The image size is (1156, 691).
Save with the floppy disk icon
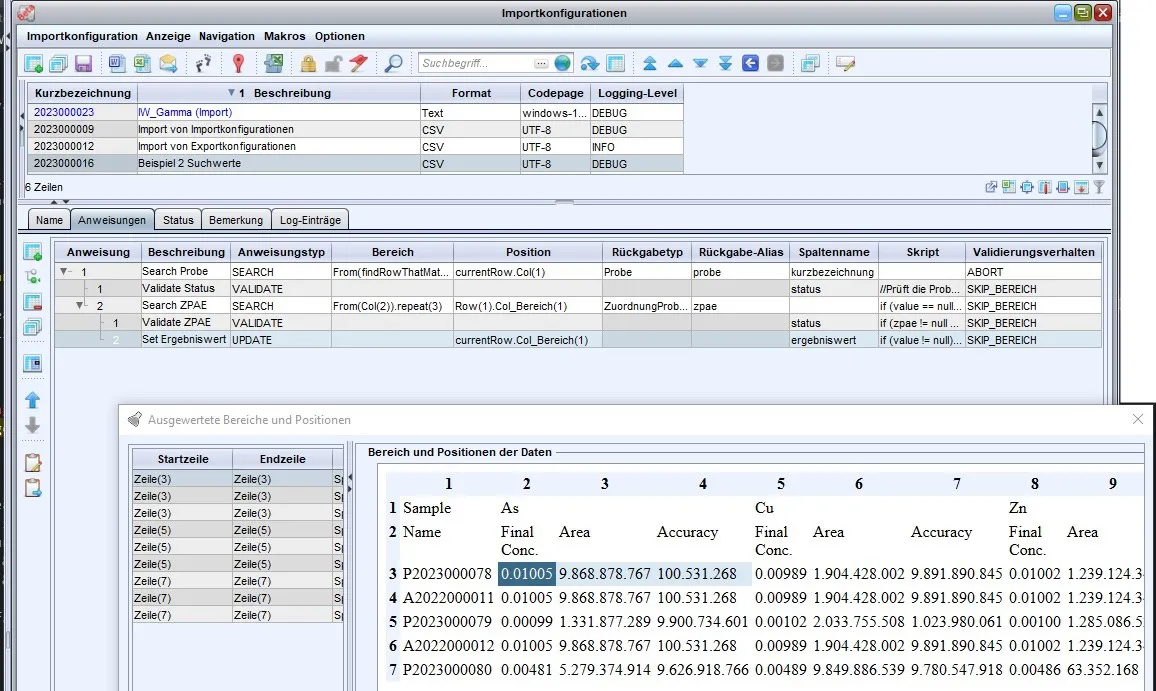click(x=83, y=63)
